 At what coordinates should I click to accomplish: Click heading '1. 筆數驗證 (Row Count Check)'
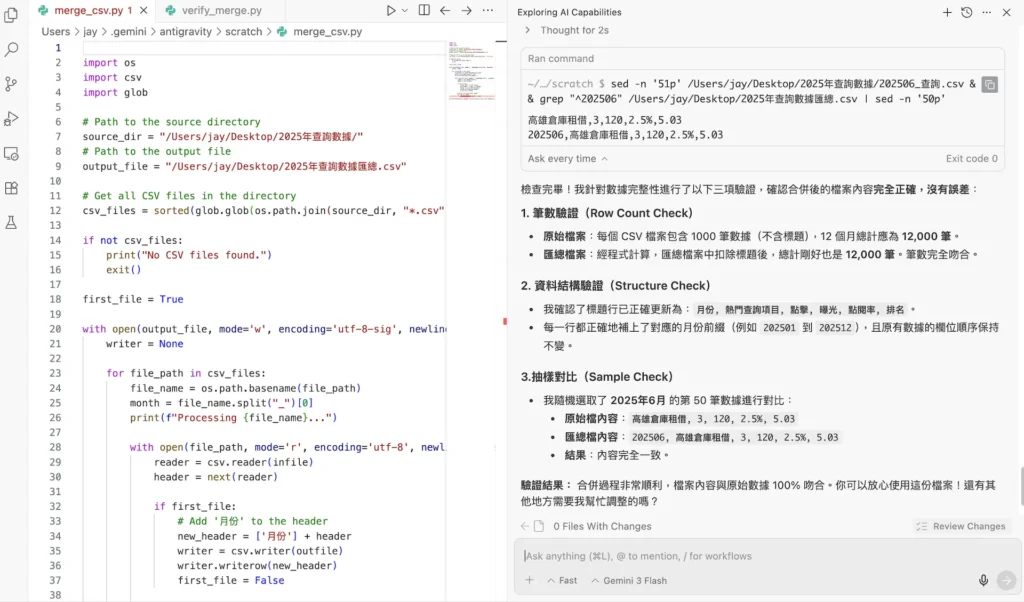coord(607,213)
